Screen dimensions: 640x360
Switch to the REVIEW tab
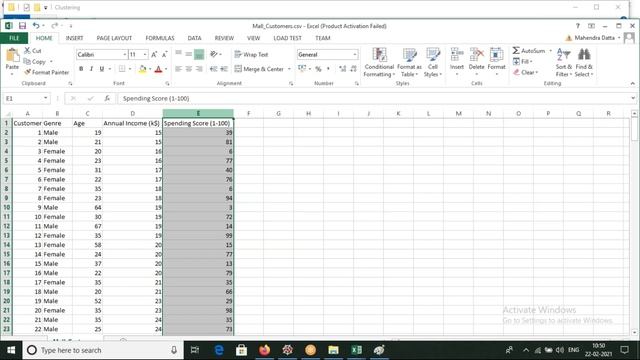click(x=224, y=38)
